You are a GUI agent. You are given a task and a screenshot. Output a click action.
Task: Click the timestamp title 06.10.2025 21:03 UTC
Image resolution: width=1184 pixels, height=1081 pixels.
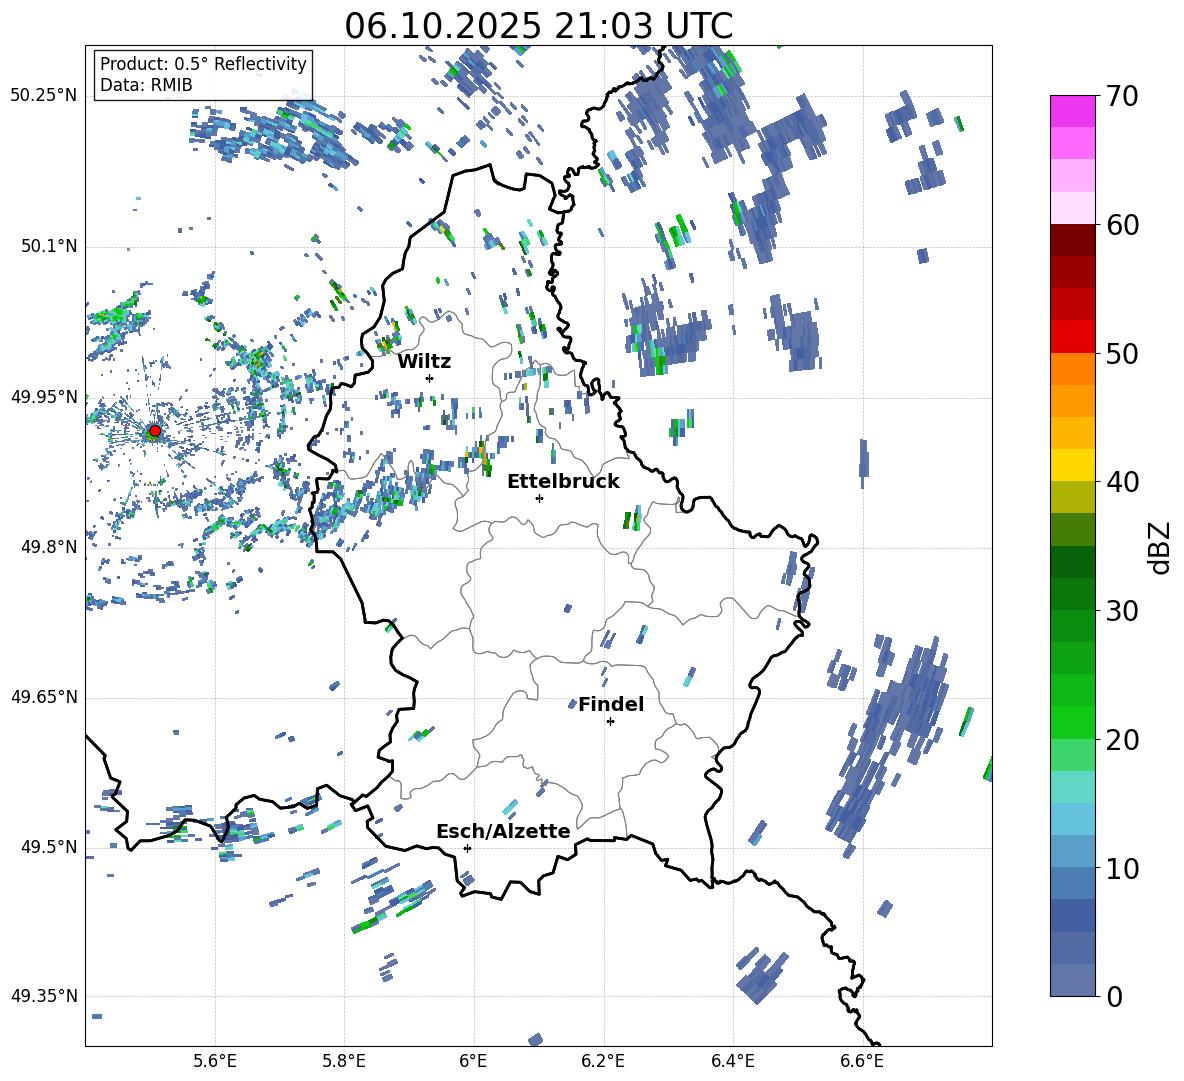click(x=538, y=26)
